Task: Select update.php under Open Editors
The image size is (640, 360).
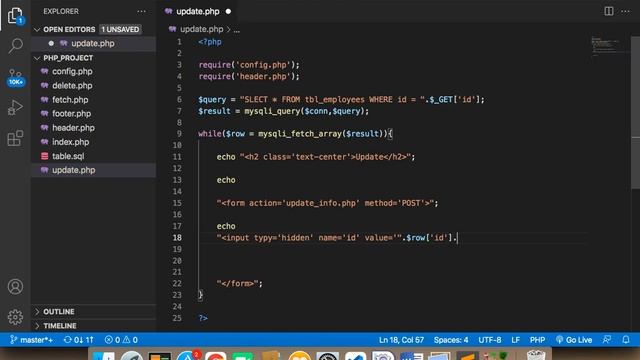Action: 93,43
